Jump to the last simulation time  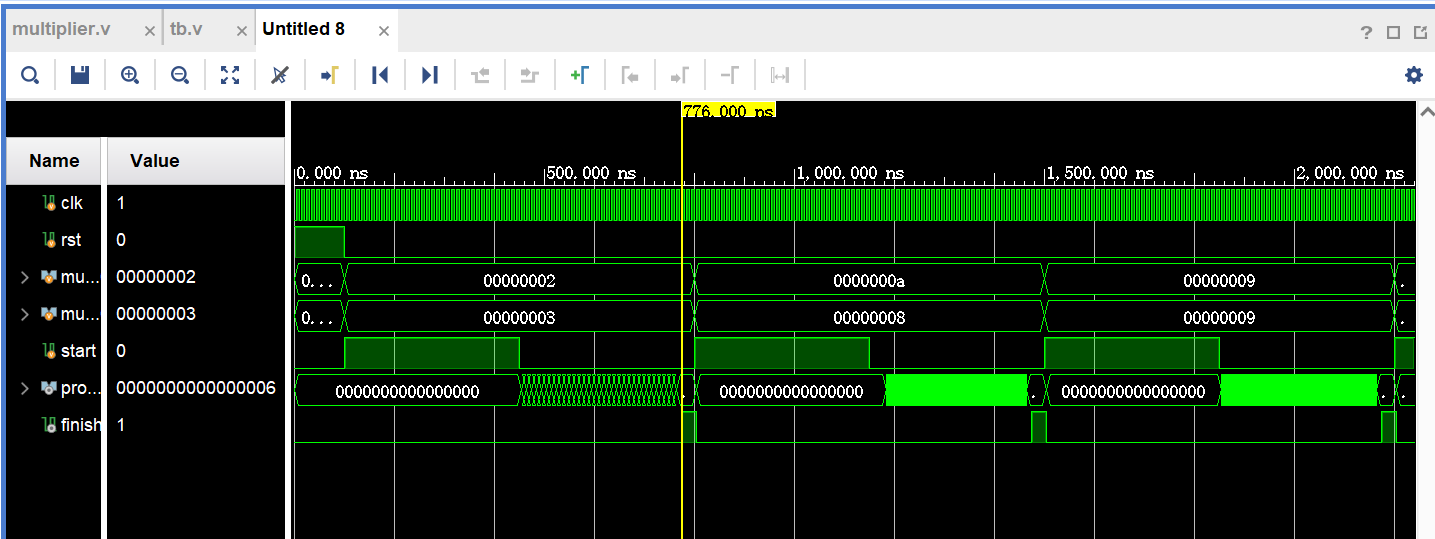[430, 75]
